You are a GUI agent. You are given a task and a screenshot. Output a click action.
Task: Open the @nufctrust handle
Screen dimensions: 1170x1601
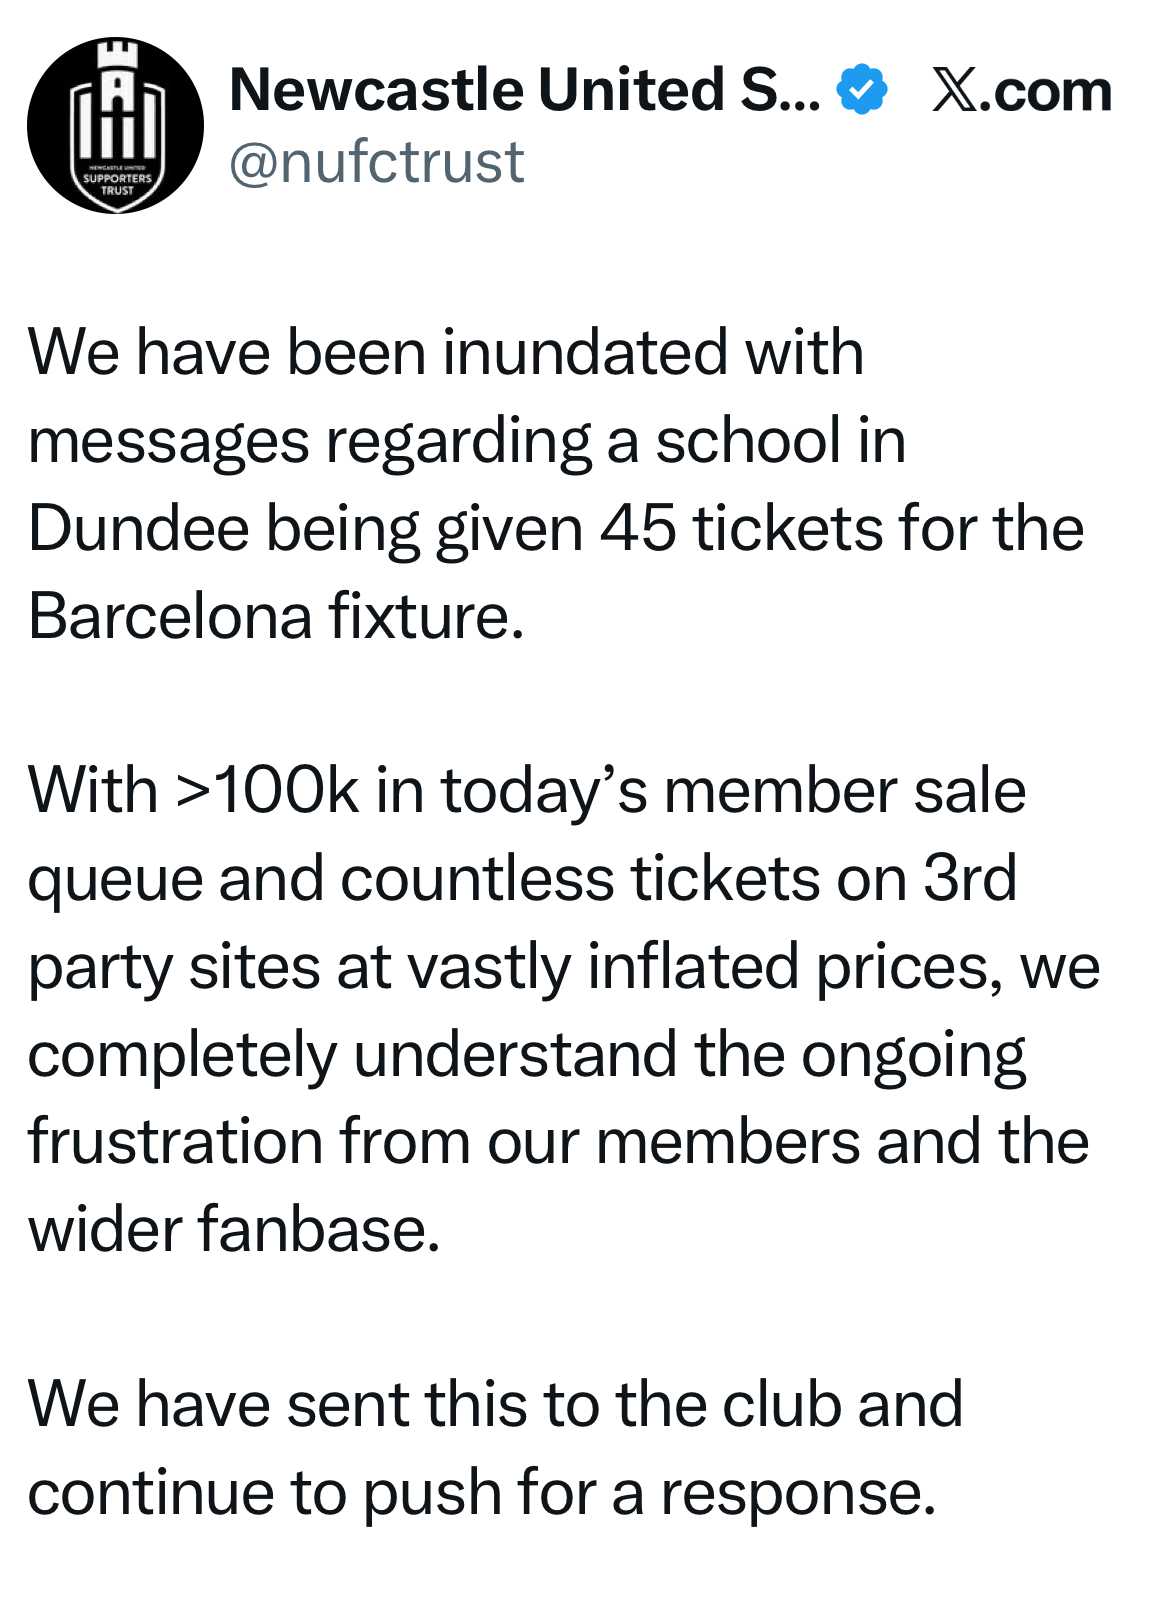pos(376,162)
